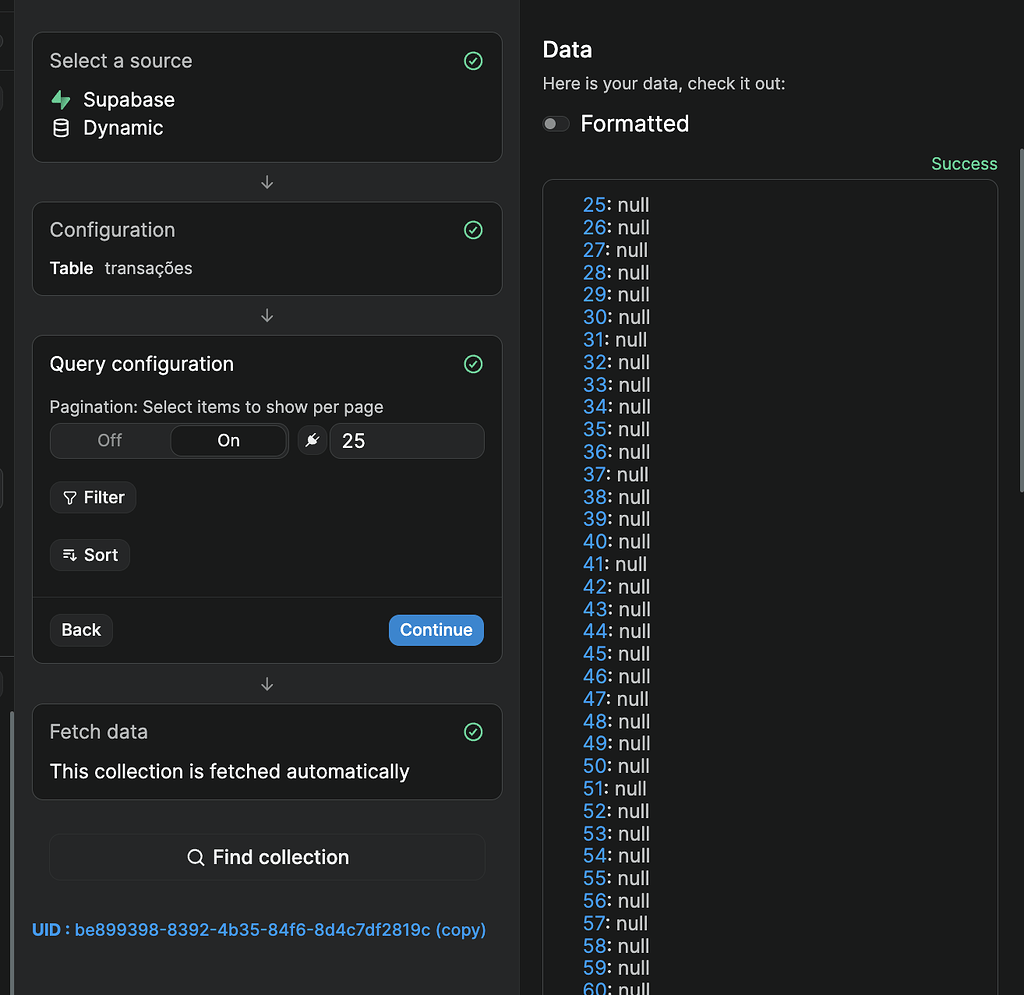Viewport: 1024px width, 995px height.
Task: Turn pagination Off
Action: click(108, 440)
